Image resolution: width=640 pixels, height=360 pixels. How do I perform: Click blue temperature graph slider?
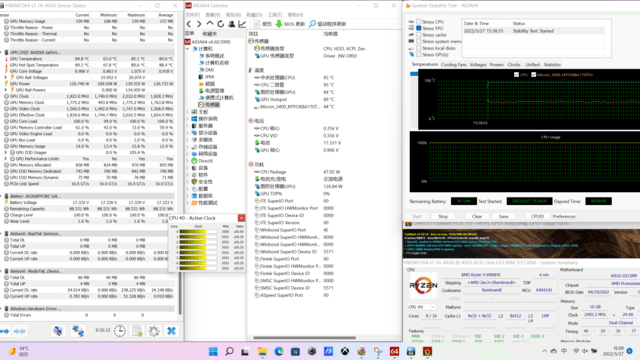tap(414, 74)
